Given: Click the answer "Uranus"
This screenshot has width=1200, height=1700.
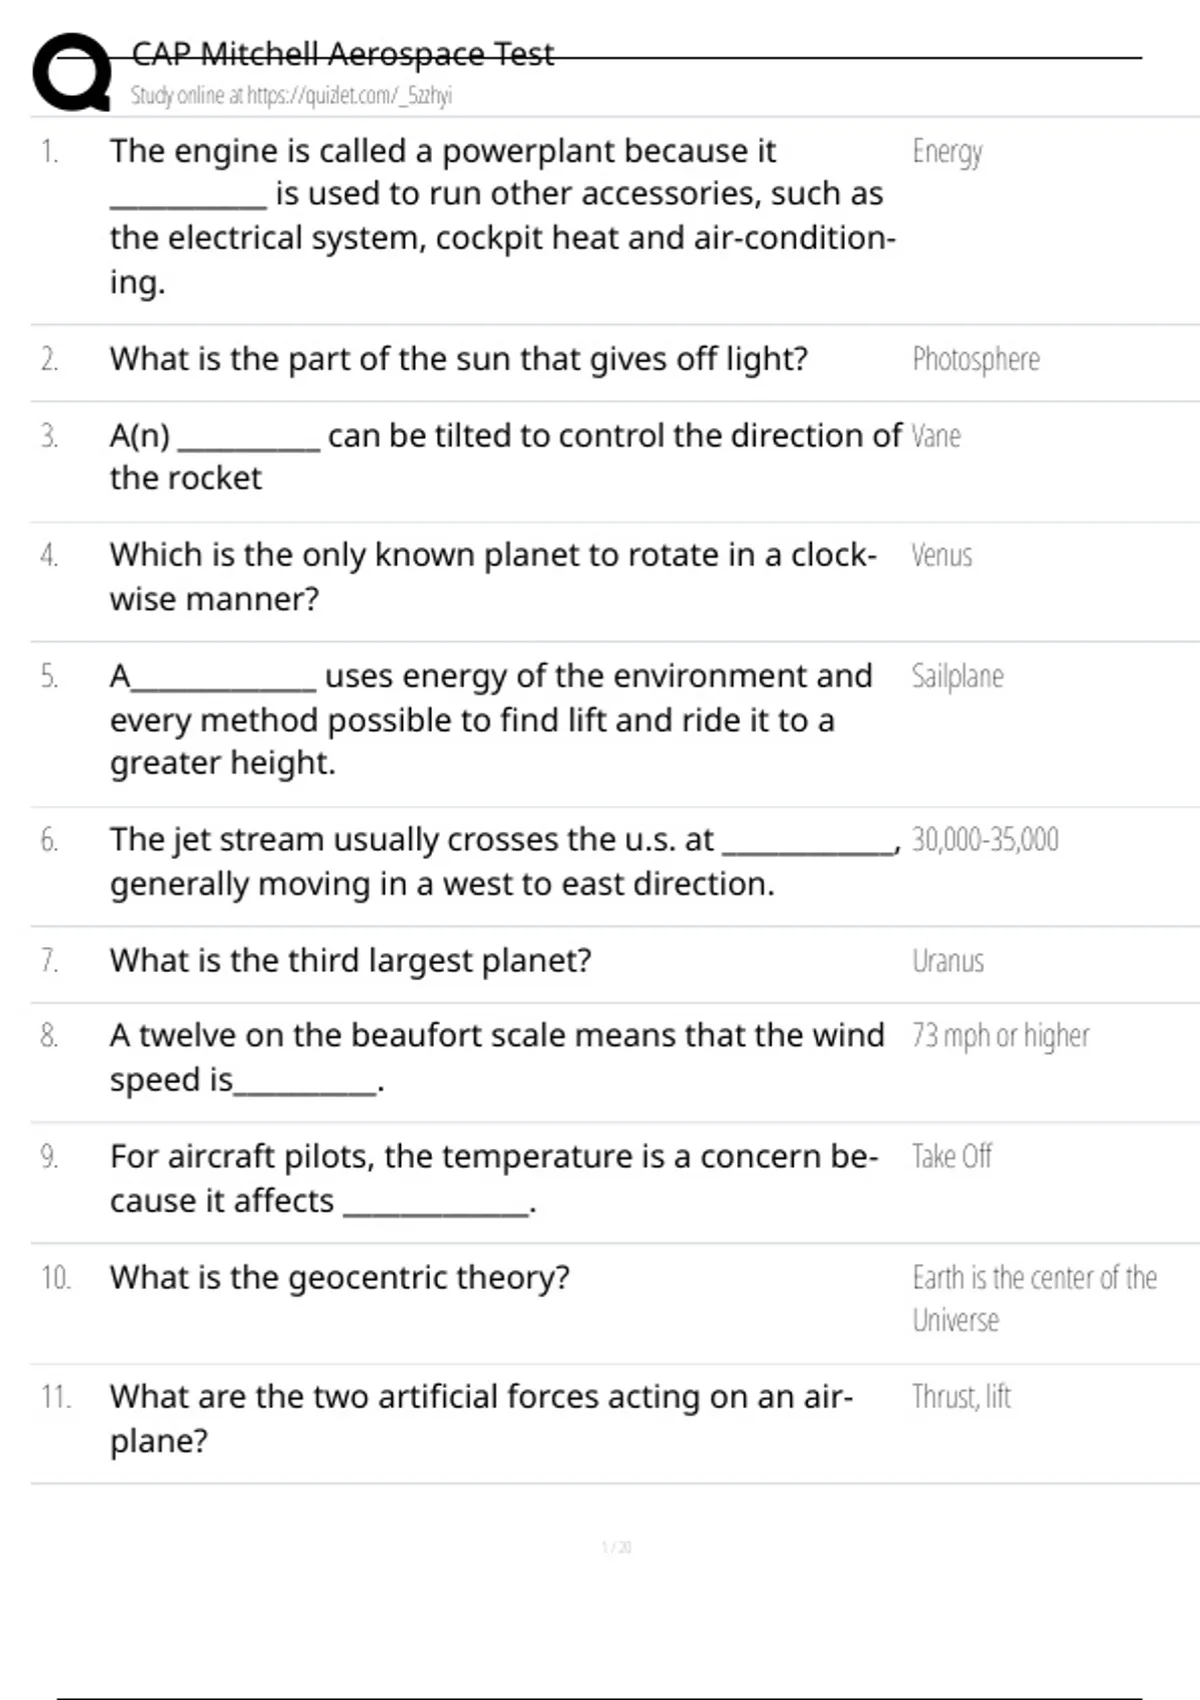Looking at the screenshot, I should click(947, 961).
